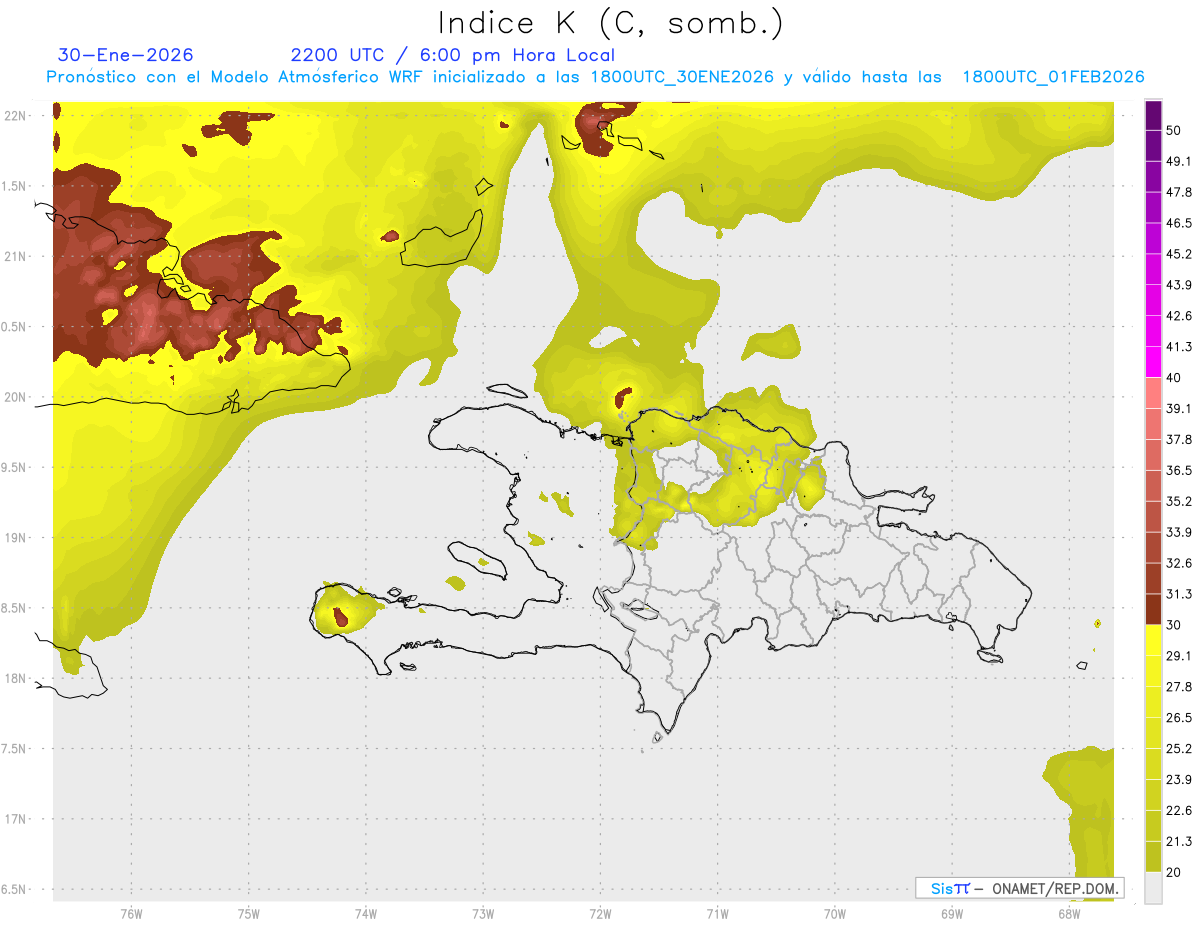This screenshot has width=1200, height=927.
Task: Pick the magenta swatch between 40 and 41.3
Action: [x=1153, y=362]
